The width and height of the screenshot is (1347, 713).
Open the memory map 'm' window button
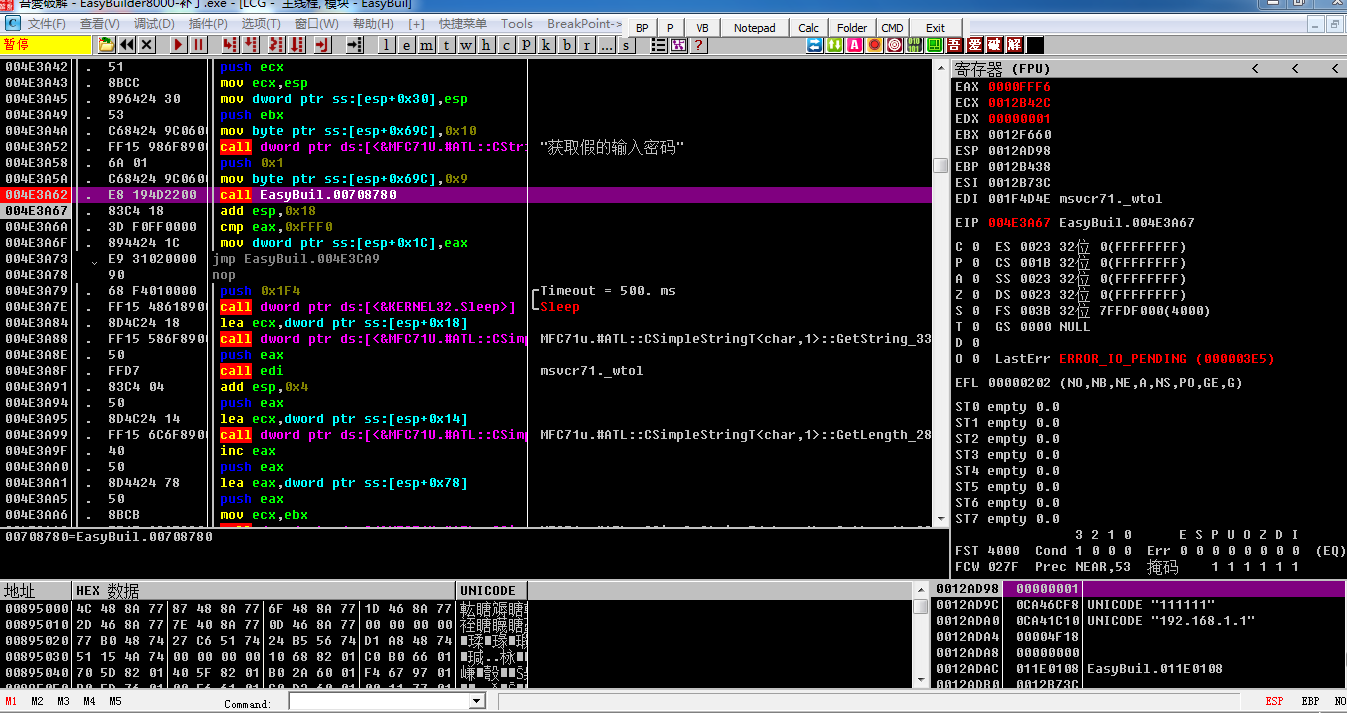pyautogui.click(x=427, y=45)
